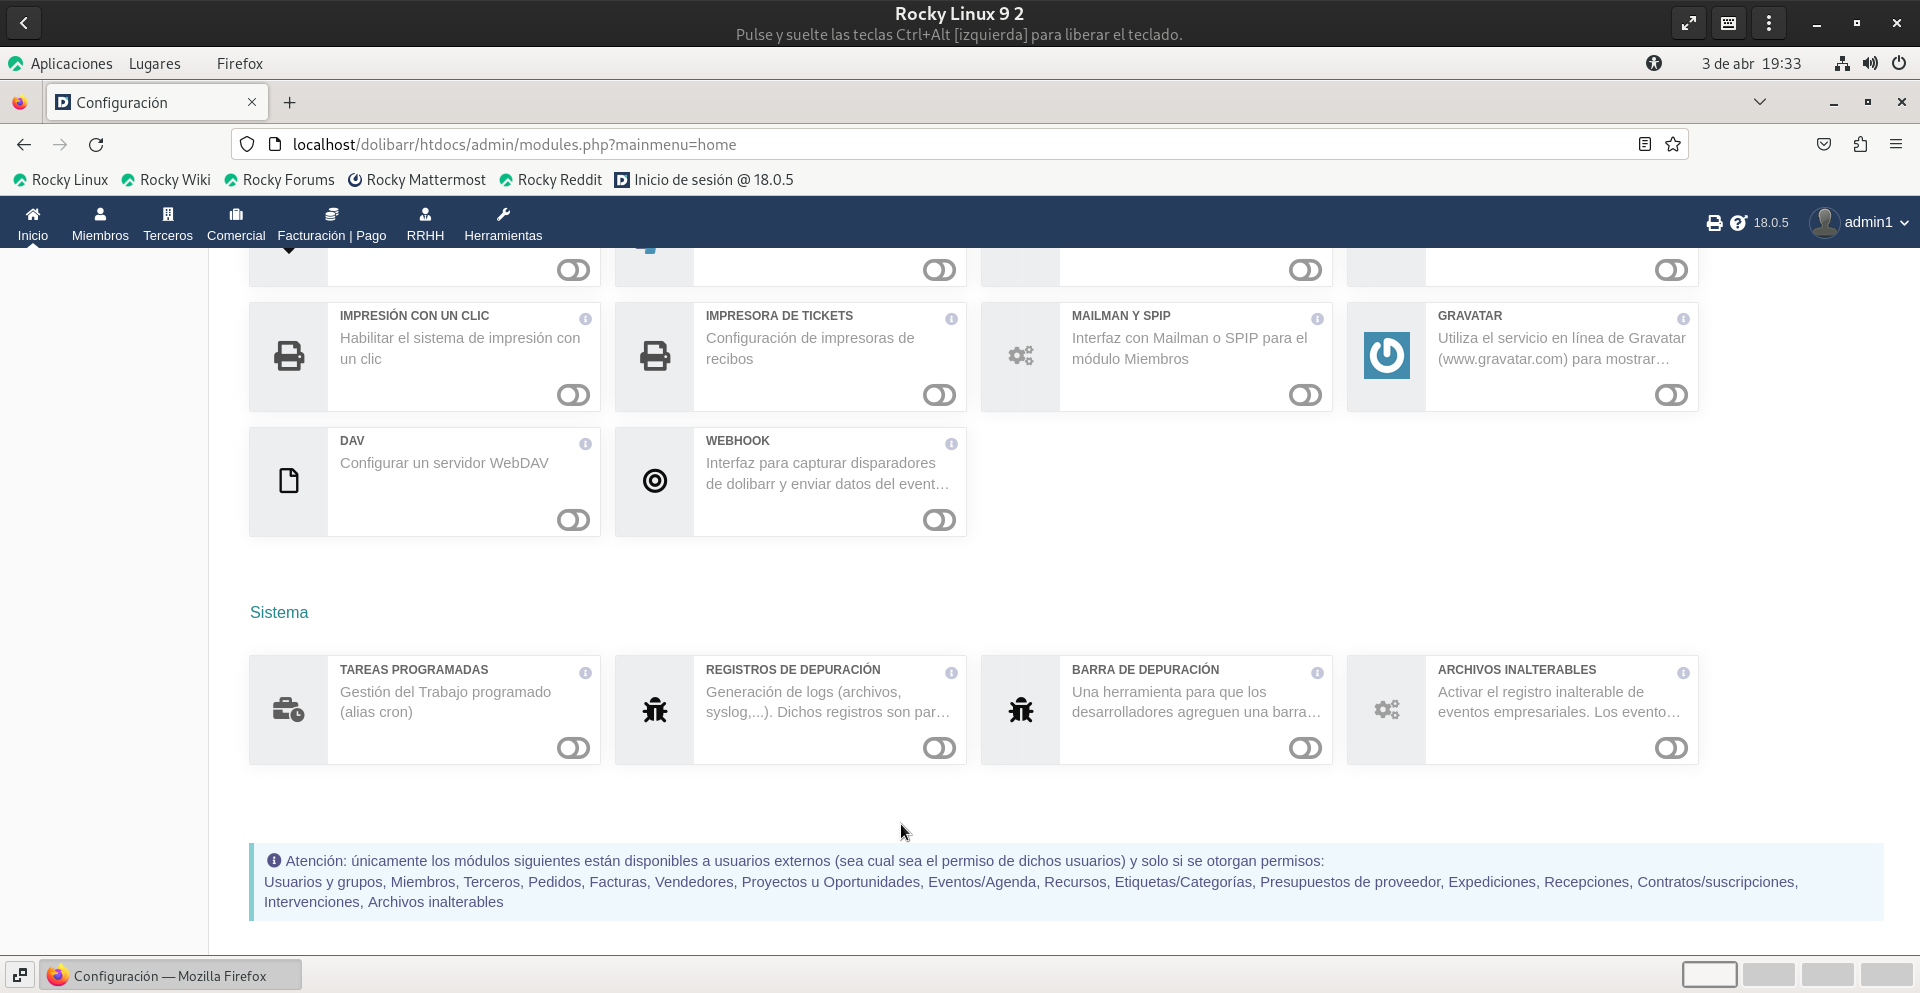This screenshot has width=1920, height=993.
Task: Enable the Mailman y SPIP module
Action: pos(1305,395)
